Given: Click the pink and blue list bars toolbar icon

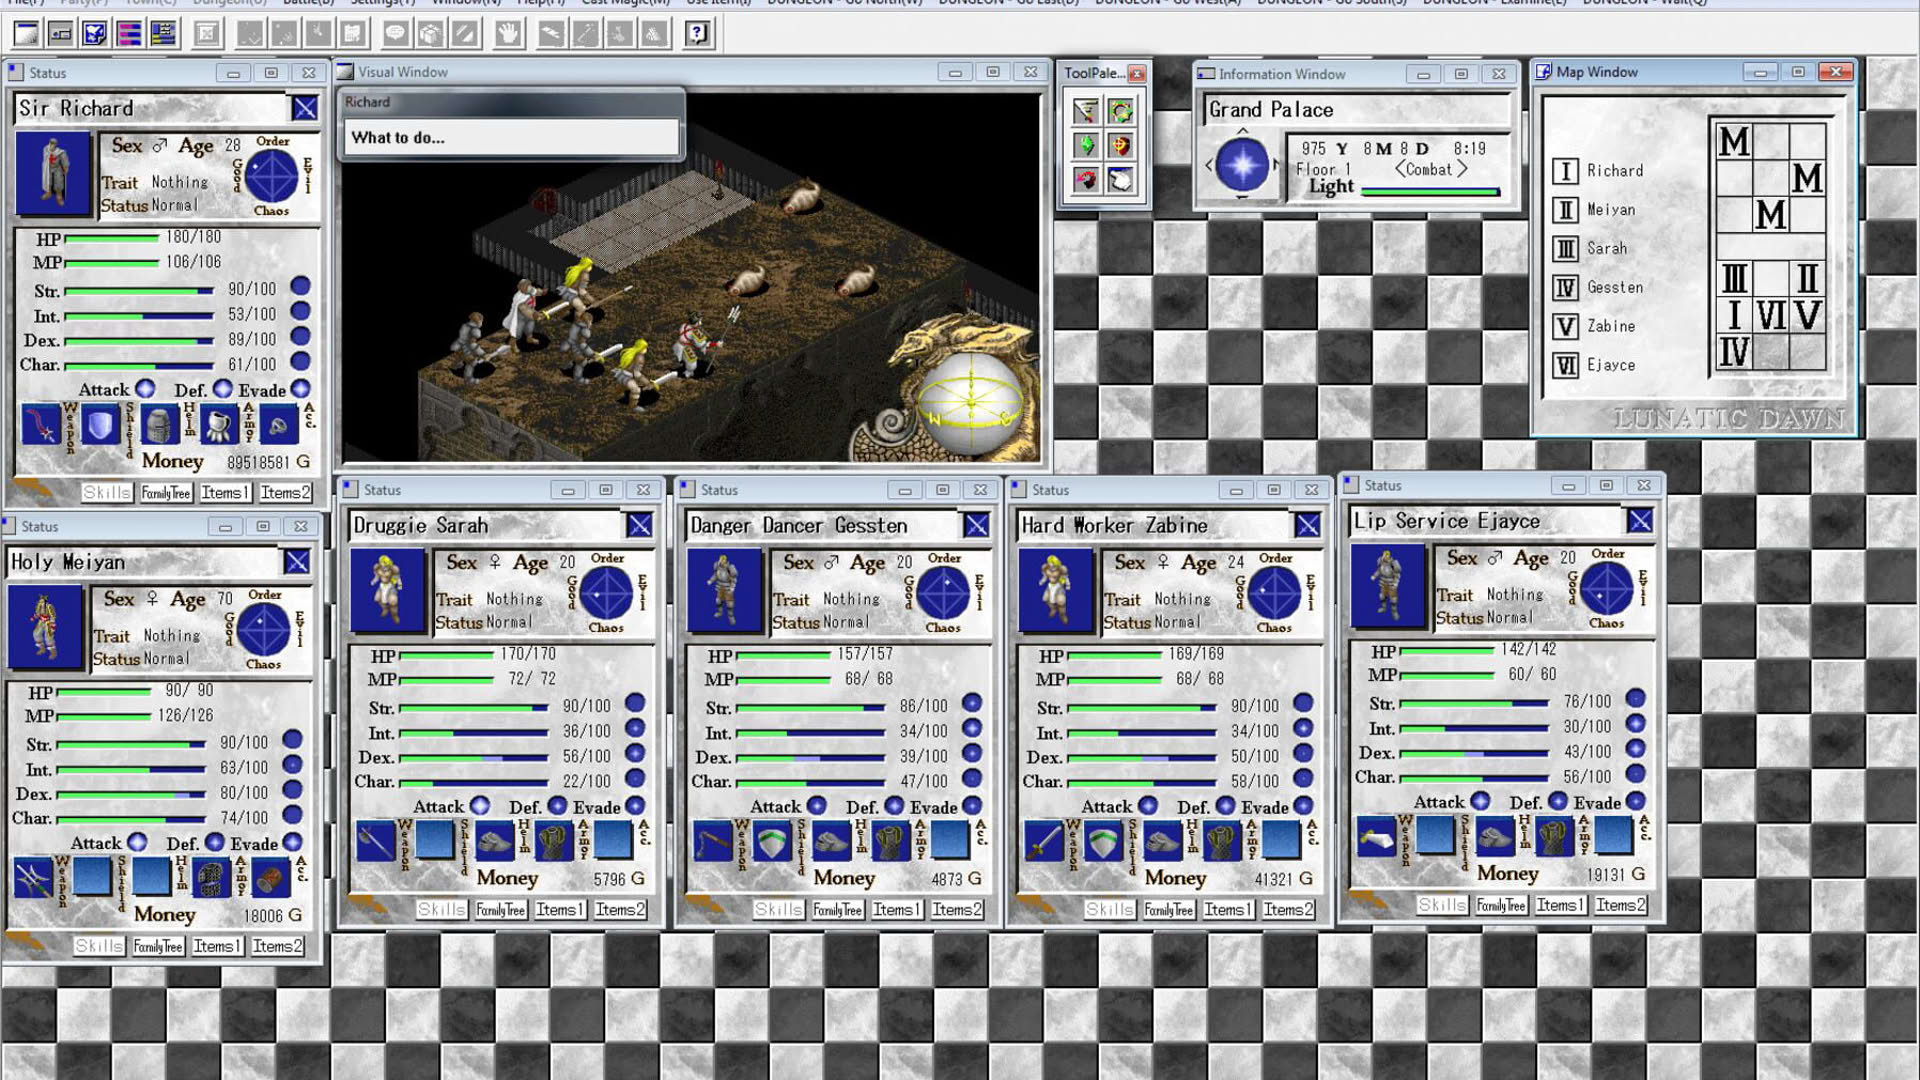Looking at the screenshot, I should point(129,34).
